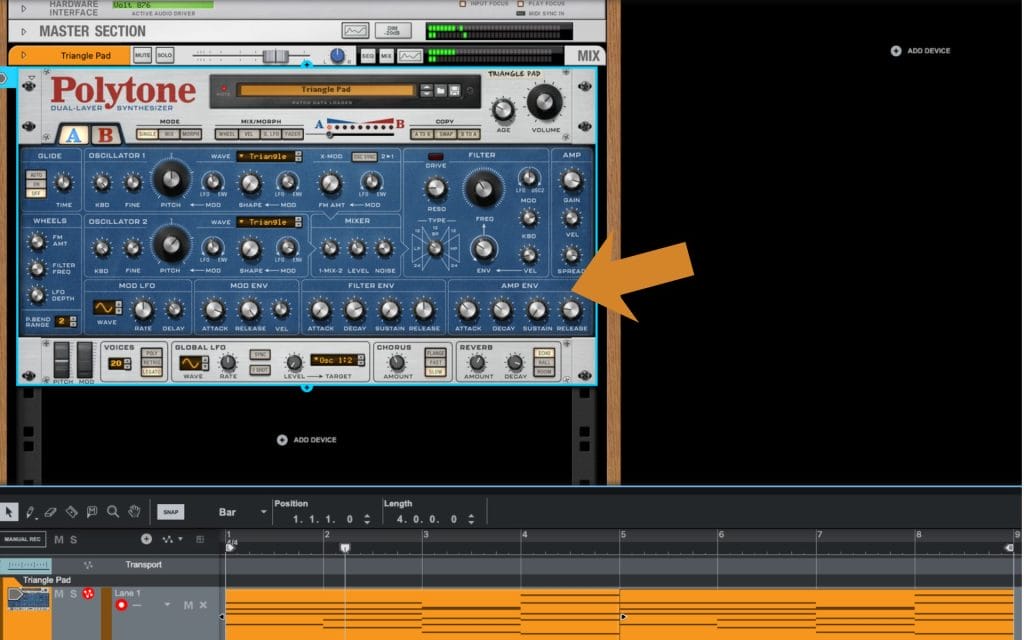The image size is (1024, 640).
Task: Open the Bar snap value dropdown
Action: [264, 512]
